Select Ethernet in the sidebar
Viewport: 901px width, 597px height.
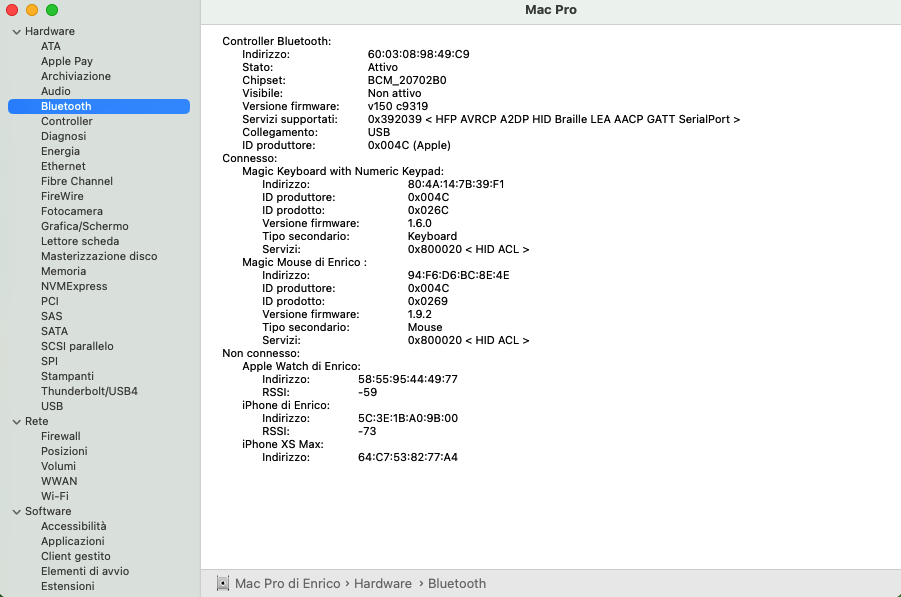point(63,166)
